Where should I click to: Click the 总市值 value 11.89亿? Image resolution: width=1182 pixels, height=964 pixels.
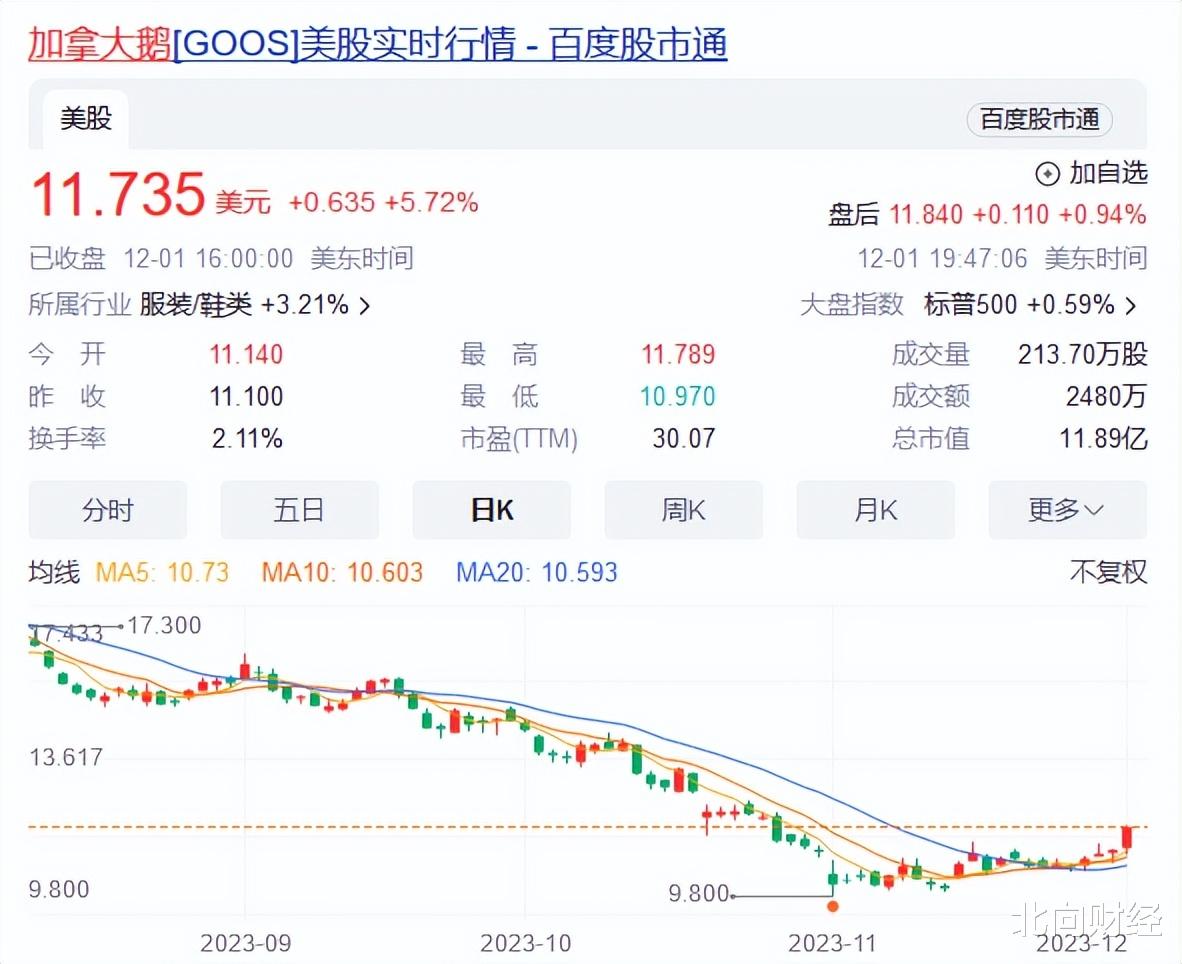pos(1104,439)
